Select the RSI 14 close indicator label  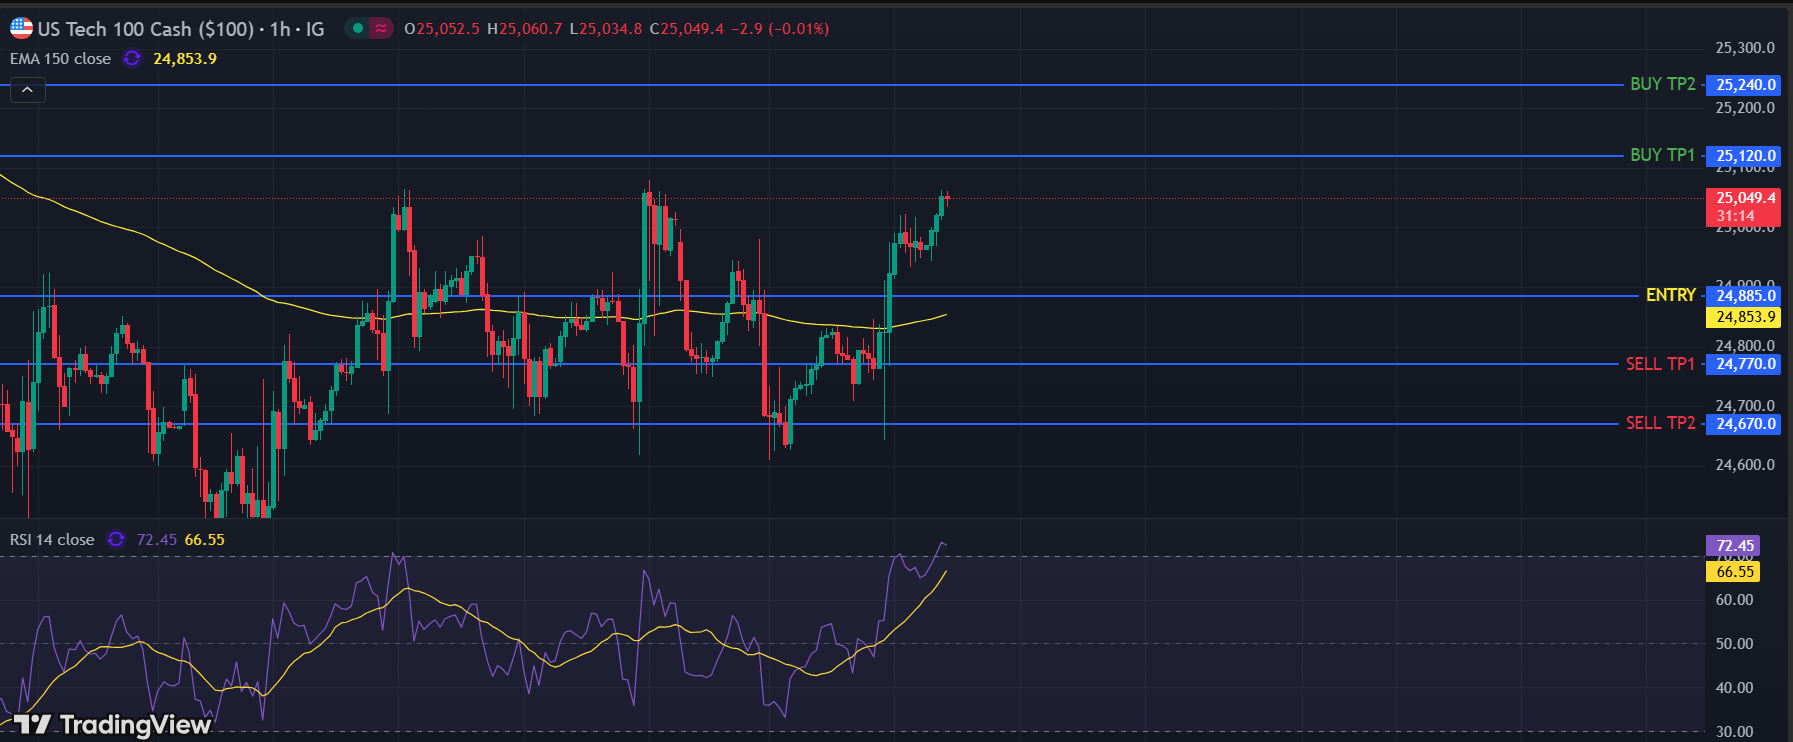(52, 539)
